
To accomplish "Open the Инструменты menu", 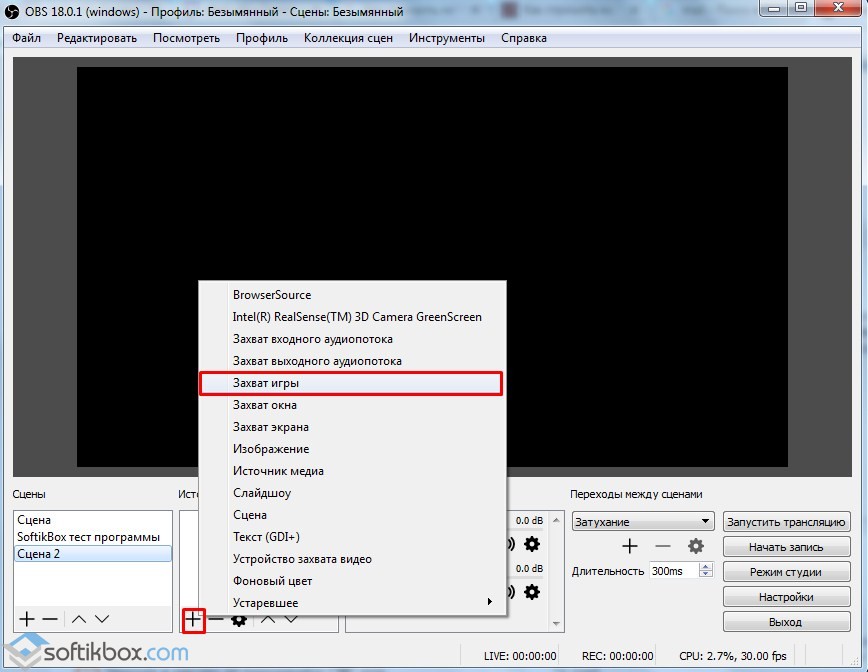I will [x=446, y=38].
